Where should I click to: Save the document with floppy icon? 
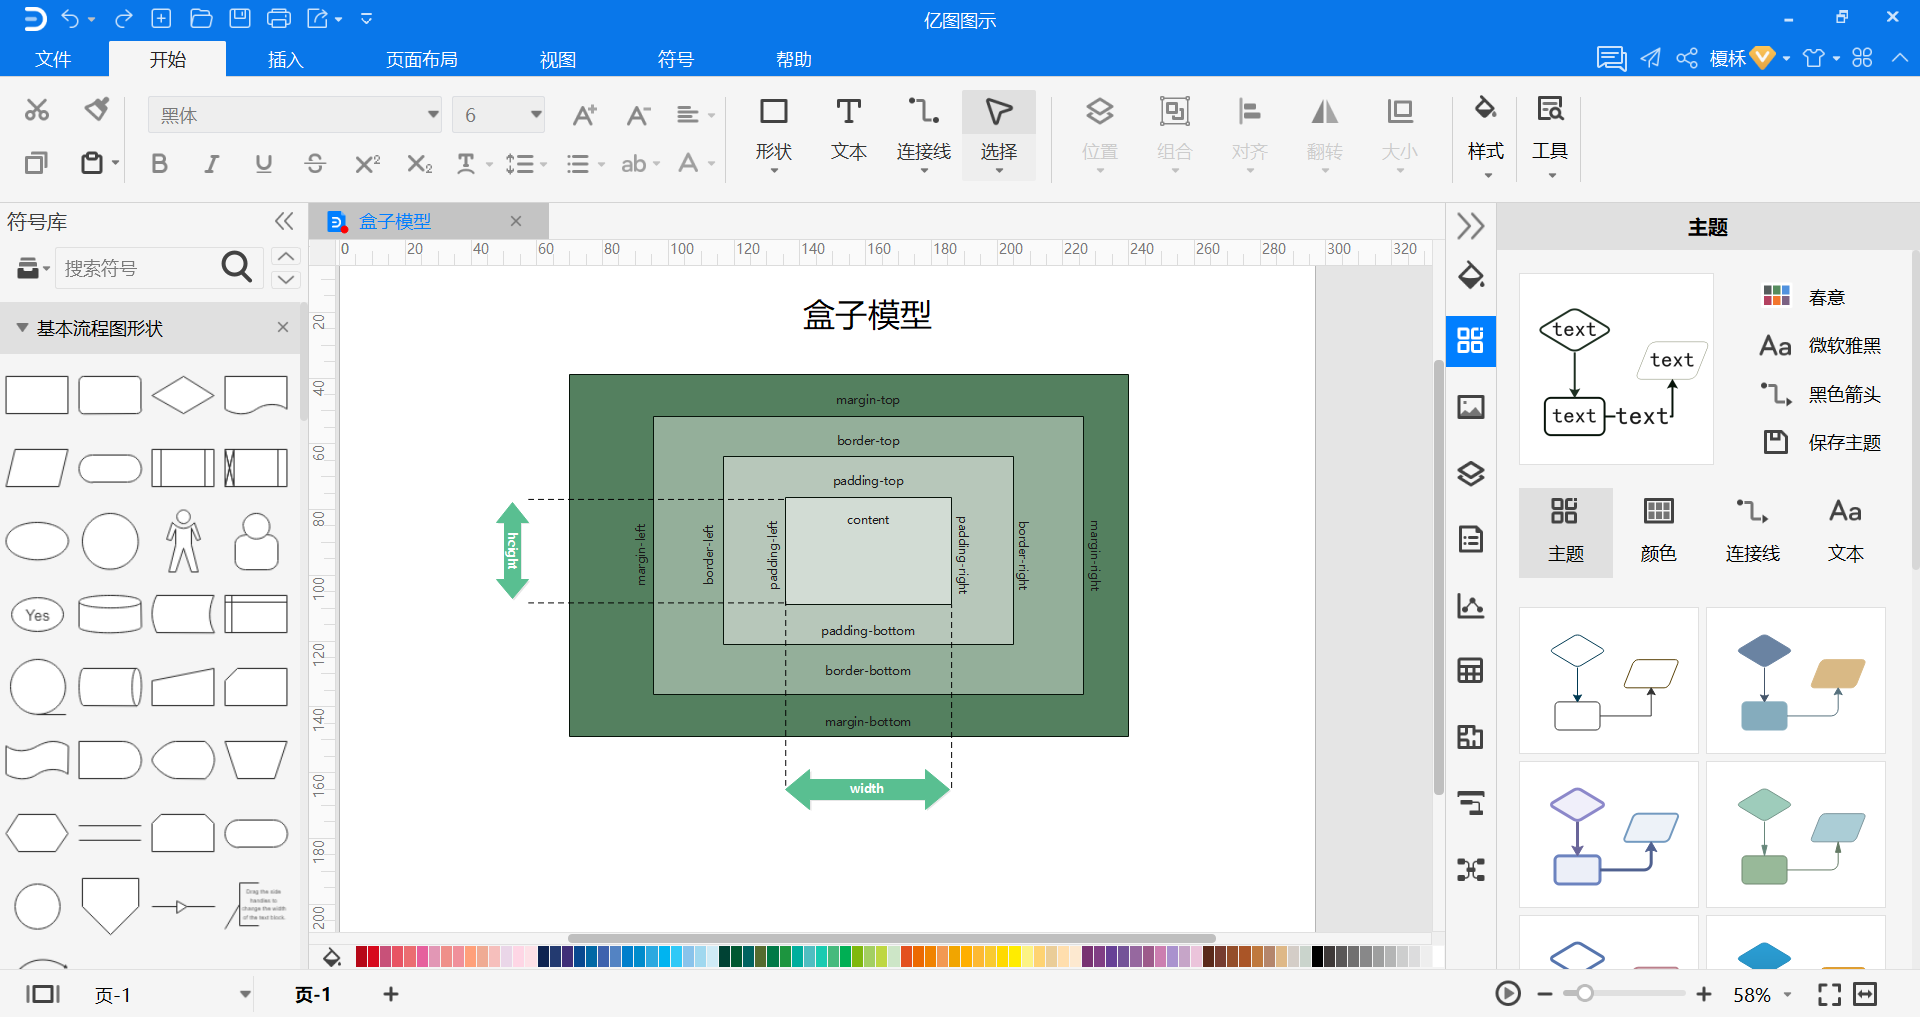[x=240, y=19]
